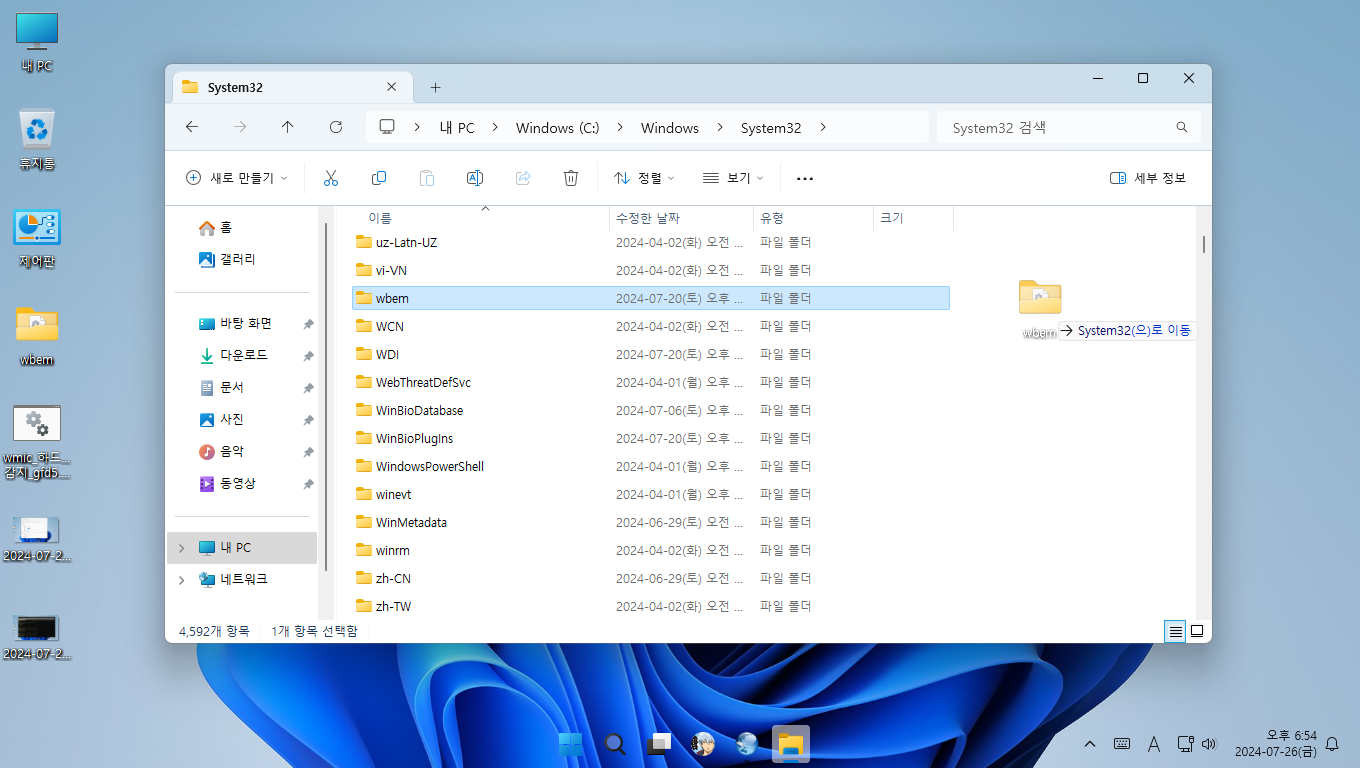Screen dimensions: 1360x768
Task: Select the System32 tab
Action: pyautogui.click(x=293, y=87)
